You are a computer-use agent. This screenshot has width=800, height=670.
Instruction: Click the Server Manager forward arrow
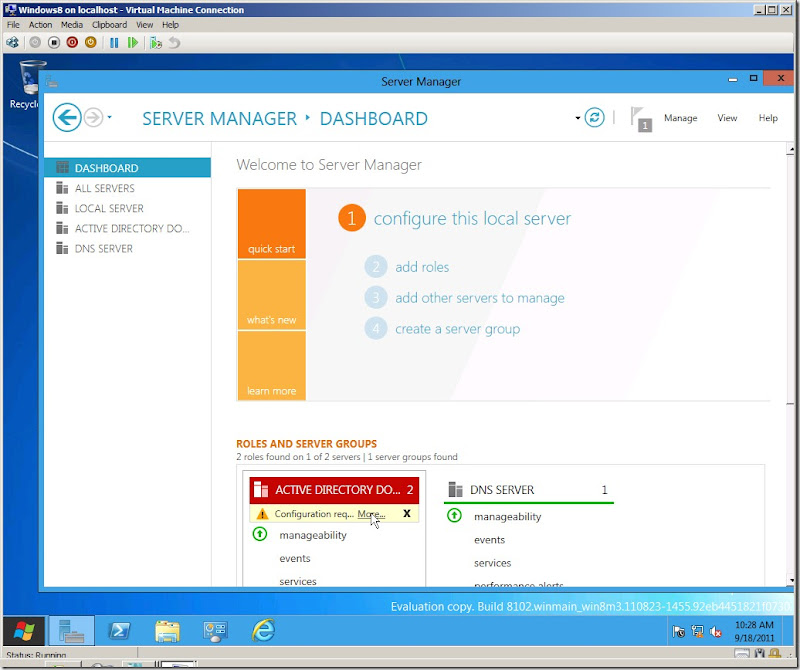point(93,118)
